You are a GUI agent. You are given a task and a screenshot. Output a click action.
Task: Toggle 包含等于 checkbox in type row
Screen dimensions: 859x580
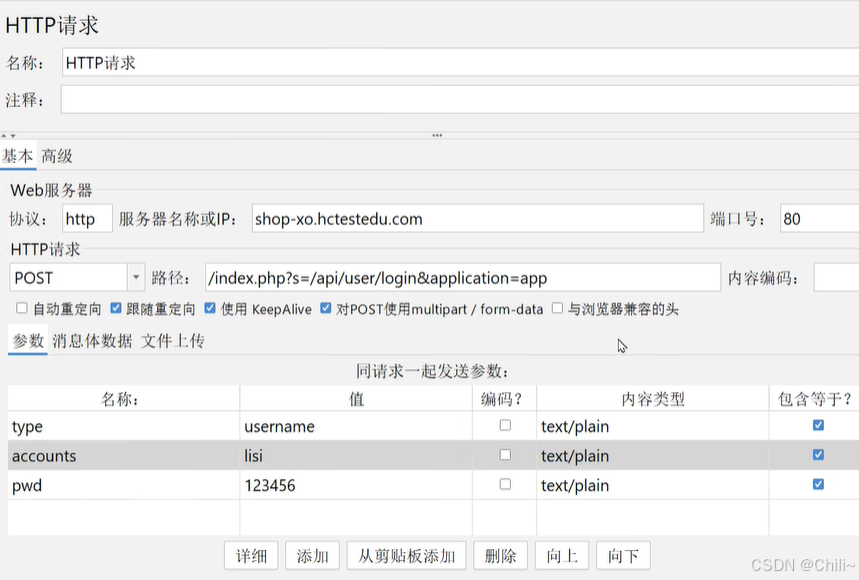pyautogui.click(x=818, y=425)
